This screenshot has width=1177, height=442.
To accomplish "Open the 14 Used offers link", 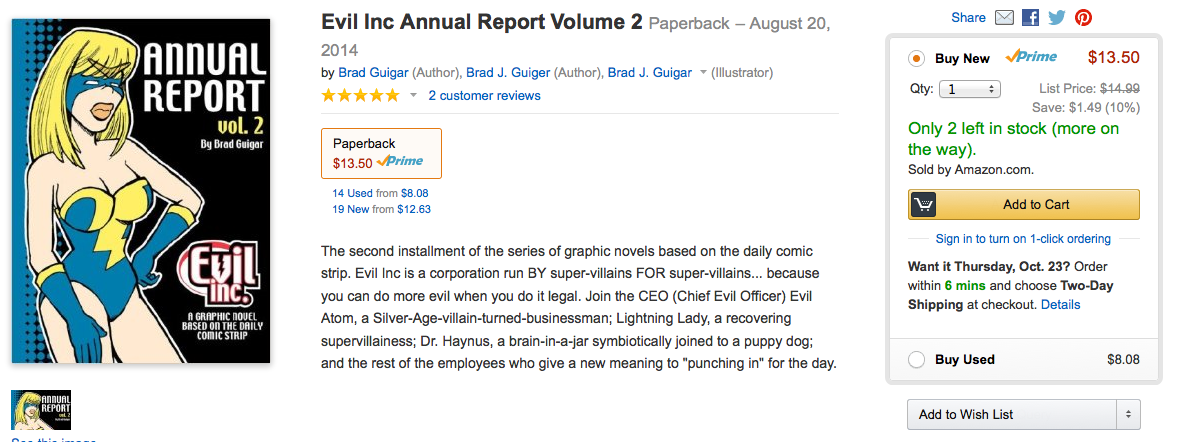I will click(x=352, y=193).
